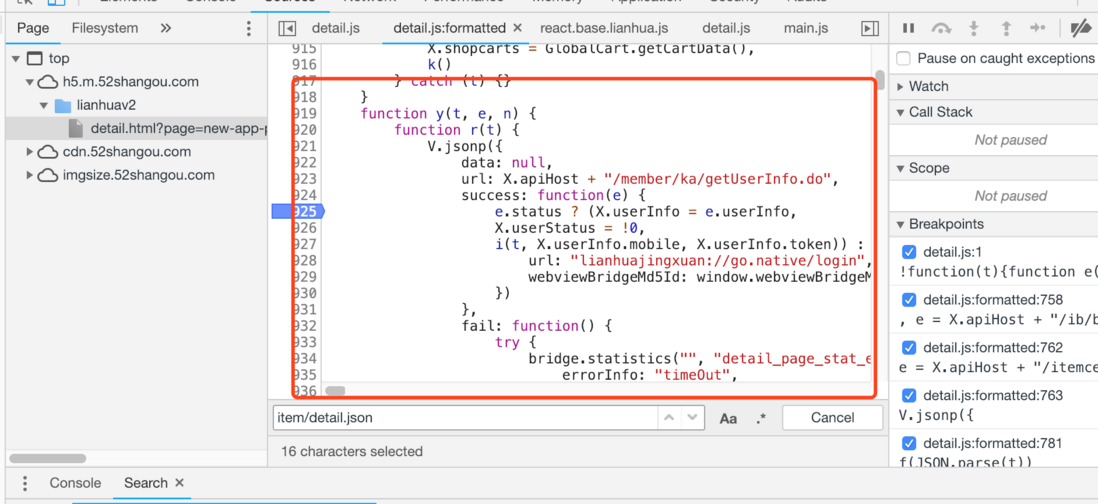Uncheck breakpoint detail.js:formatted:758

coord(909,300)
